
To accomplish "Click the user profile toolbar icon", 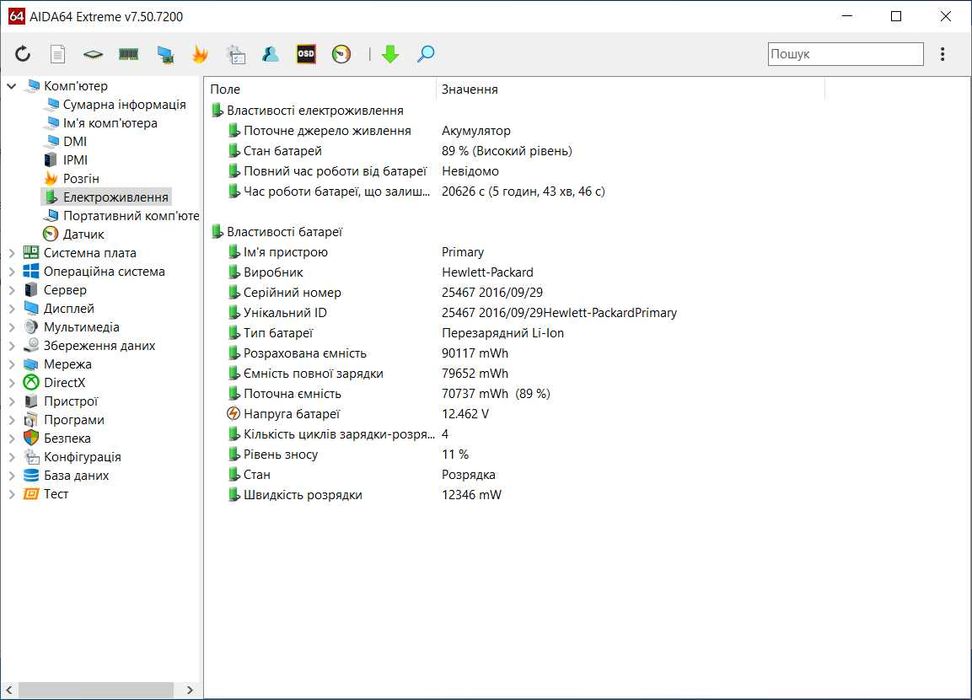I will pyautogui.click(x=270, y=55).
